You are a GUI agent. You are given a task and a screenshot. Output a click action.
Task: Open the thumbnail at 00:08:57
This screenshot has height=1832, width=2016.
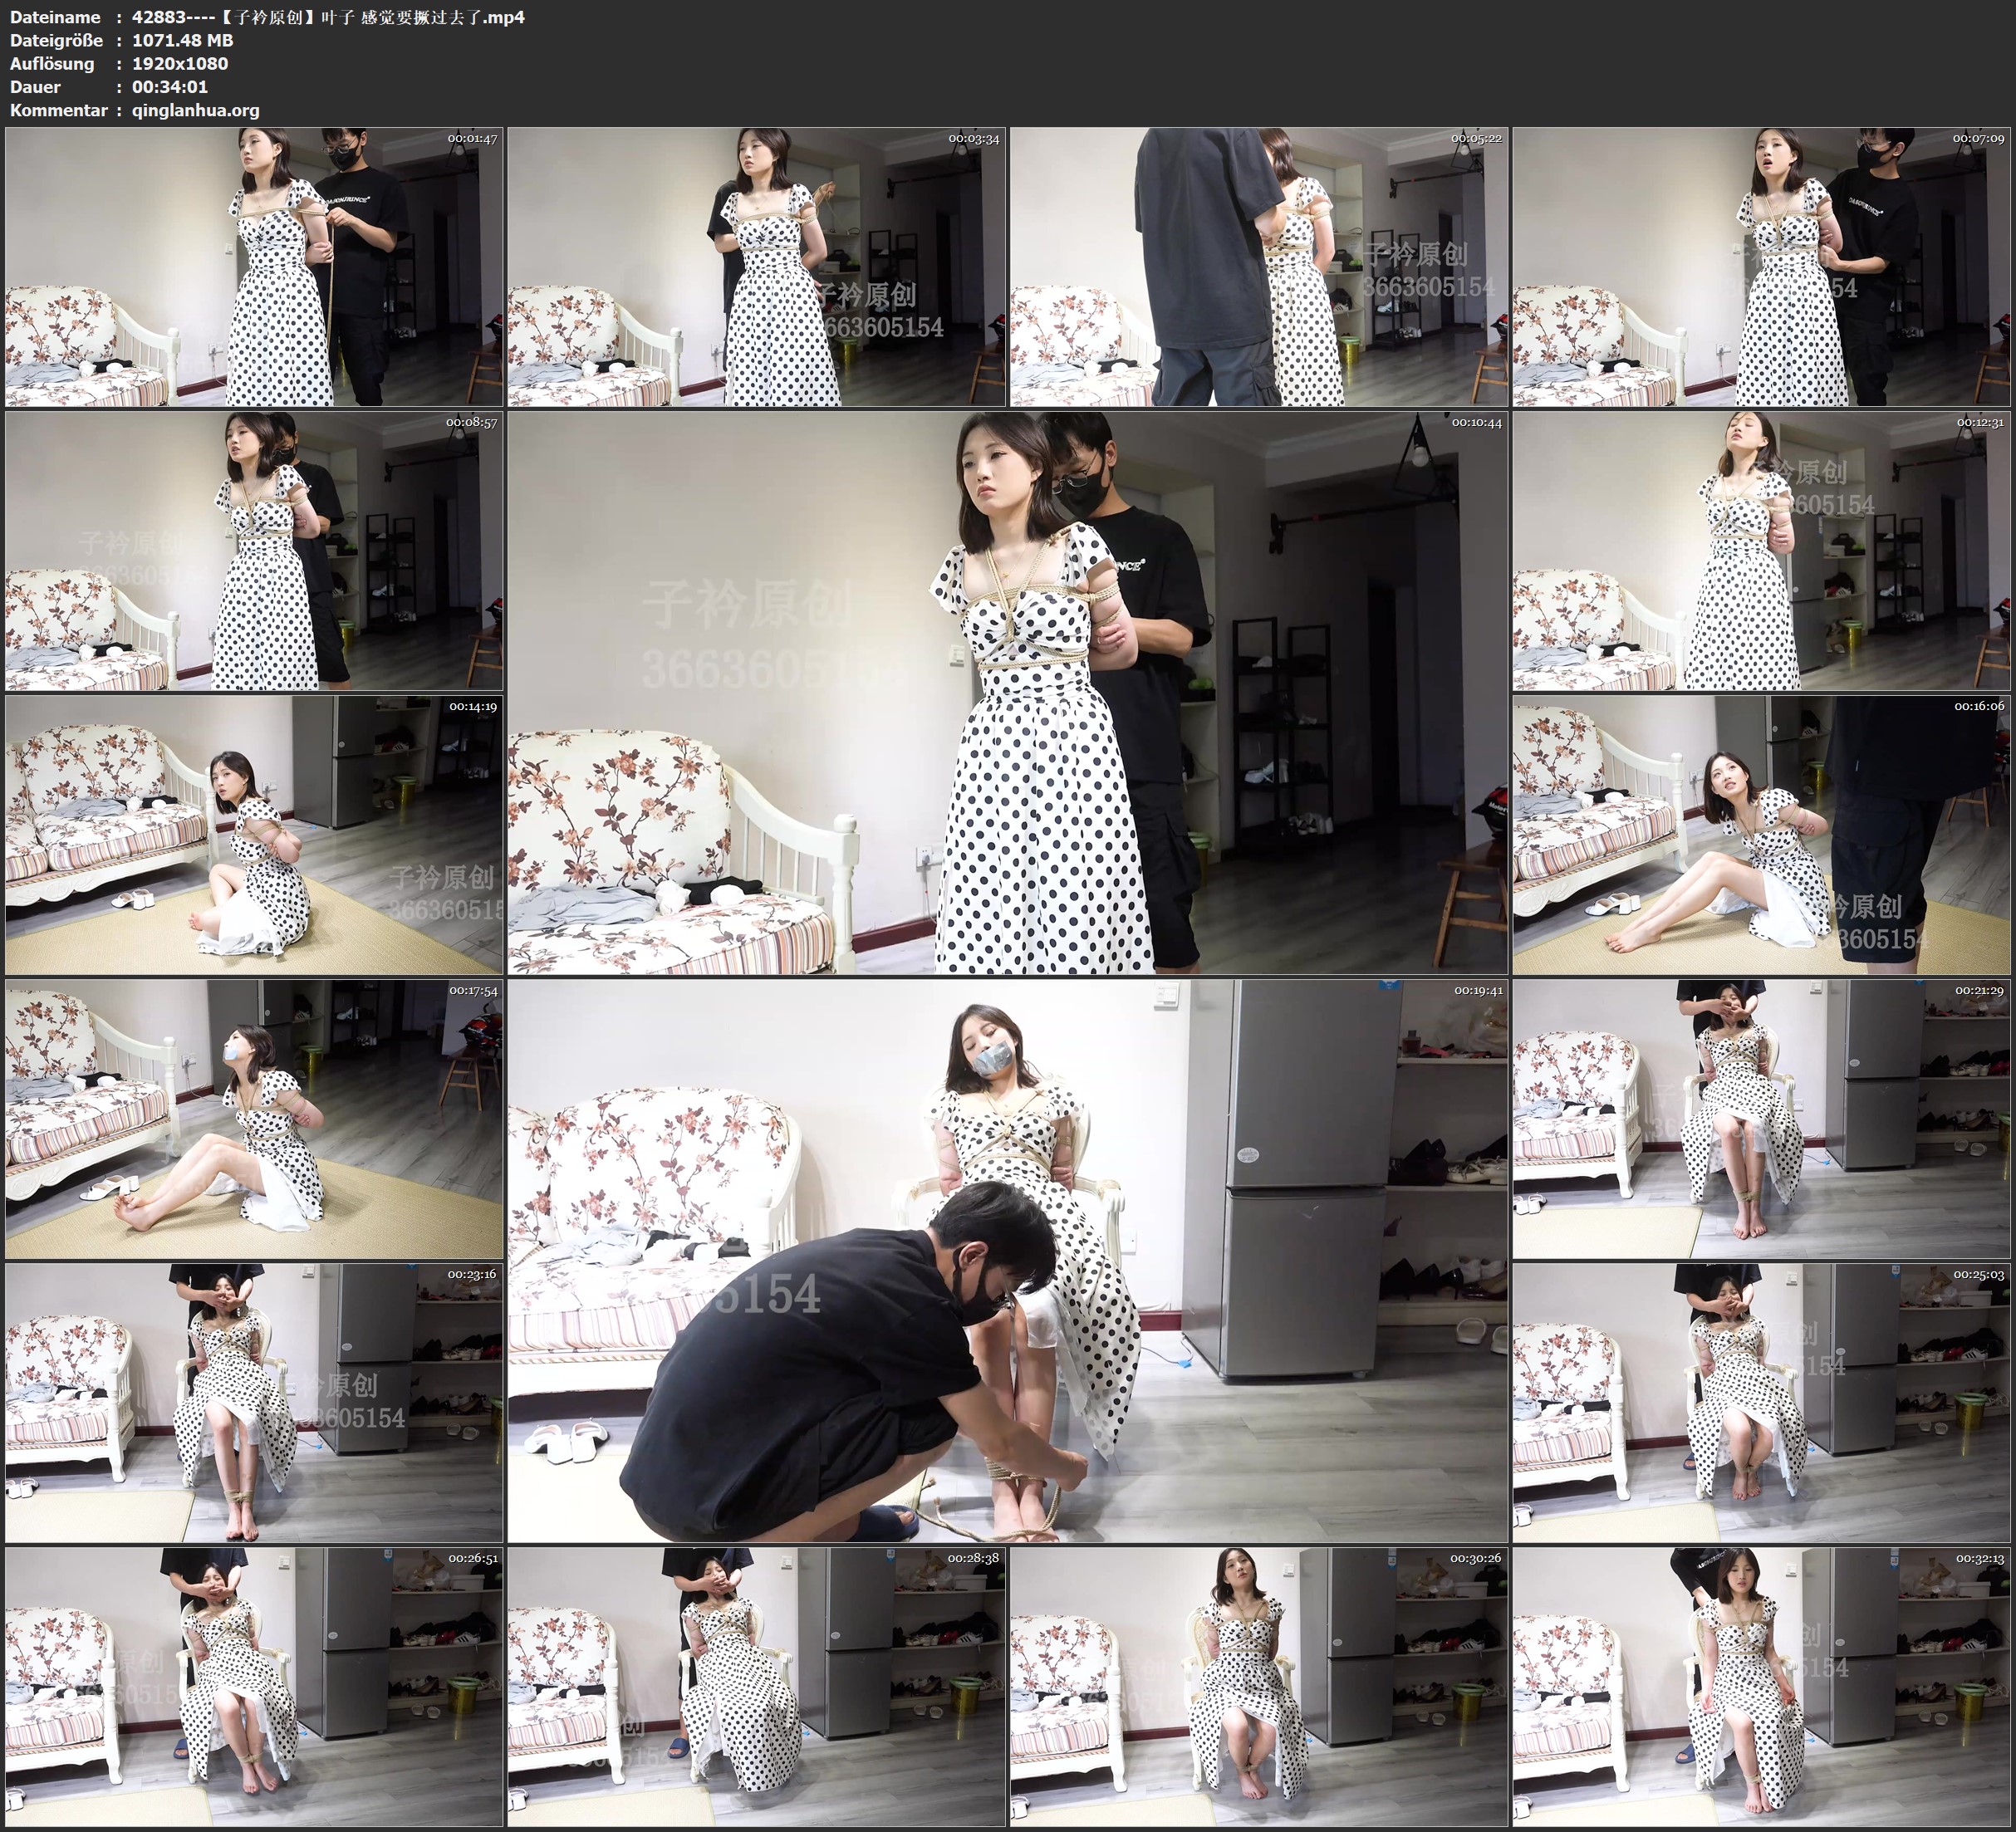click(254, 550)
